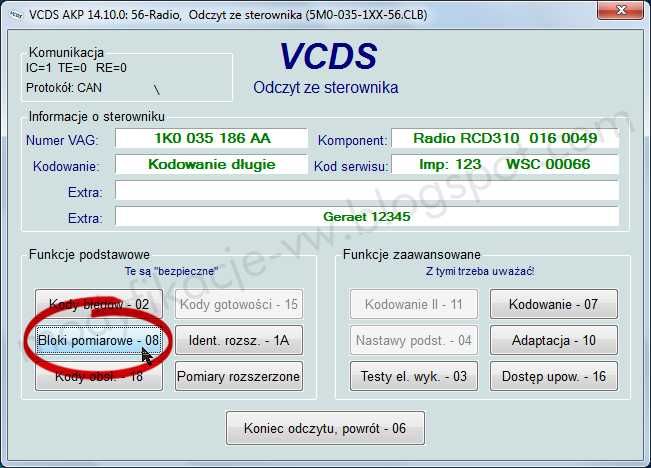Click the 'Informacje o sterowniku' group title
This screenshot has height=468, width=651.
click(96, 117)
